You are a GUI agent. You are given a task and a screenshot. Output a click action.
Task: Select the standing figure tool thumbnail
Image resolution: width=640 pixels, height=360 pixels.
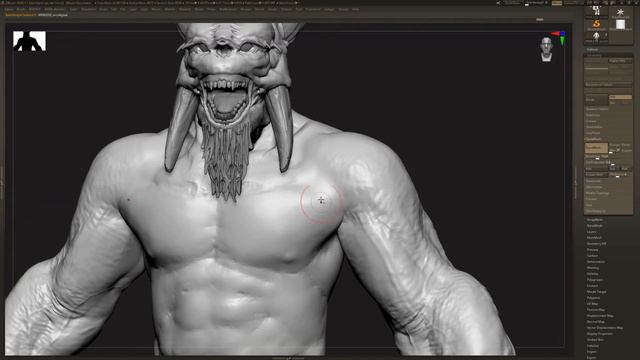(x=596, y=37)
